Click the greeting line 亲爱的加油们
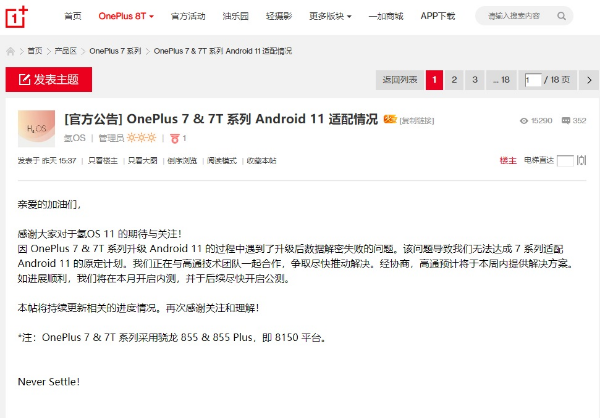This screenshot has height=418, width=600. [x=49, y=204]
